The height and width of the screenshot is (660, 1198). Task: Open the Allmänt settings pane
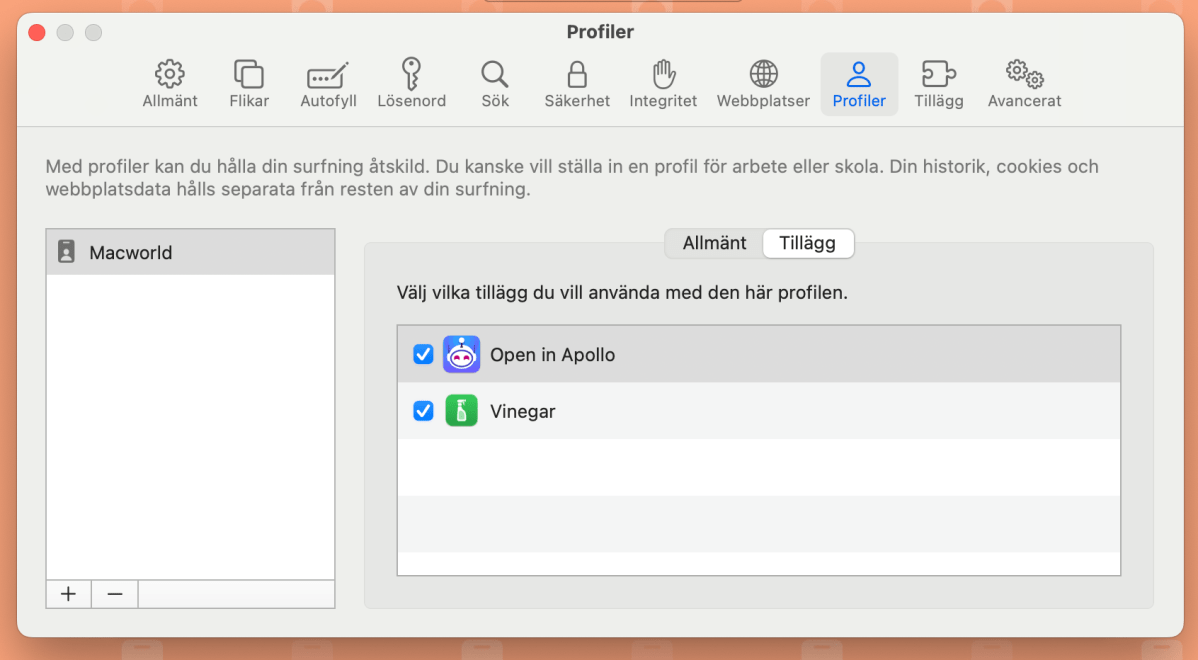click(169, 83)
